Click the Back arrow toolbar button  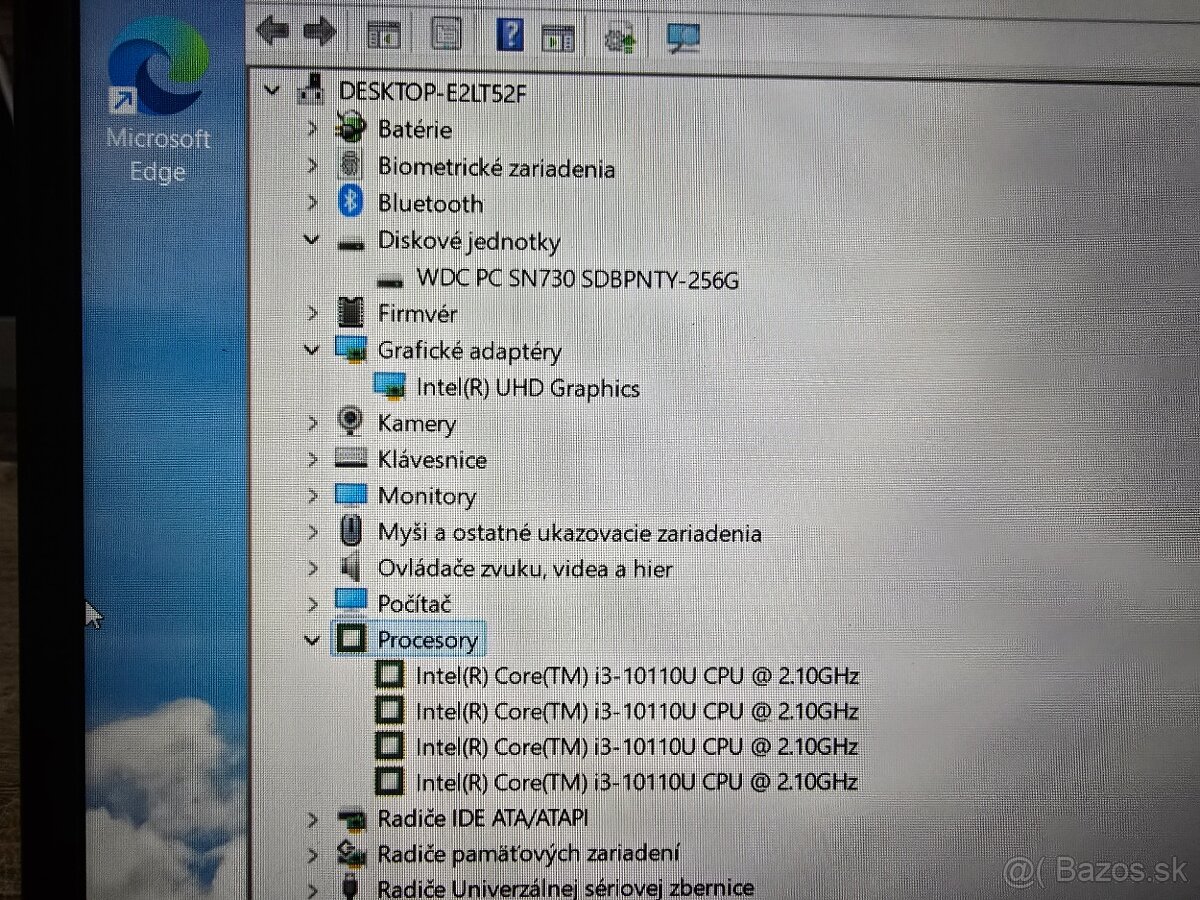pos(271,32)
